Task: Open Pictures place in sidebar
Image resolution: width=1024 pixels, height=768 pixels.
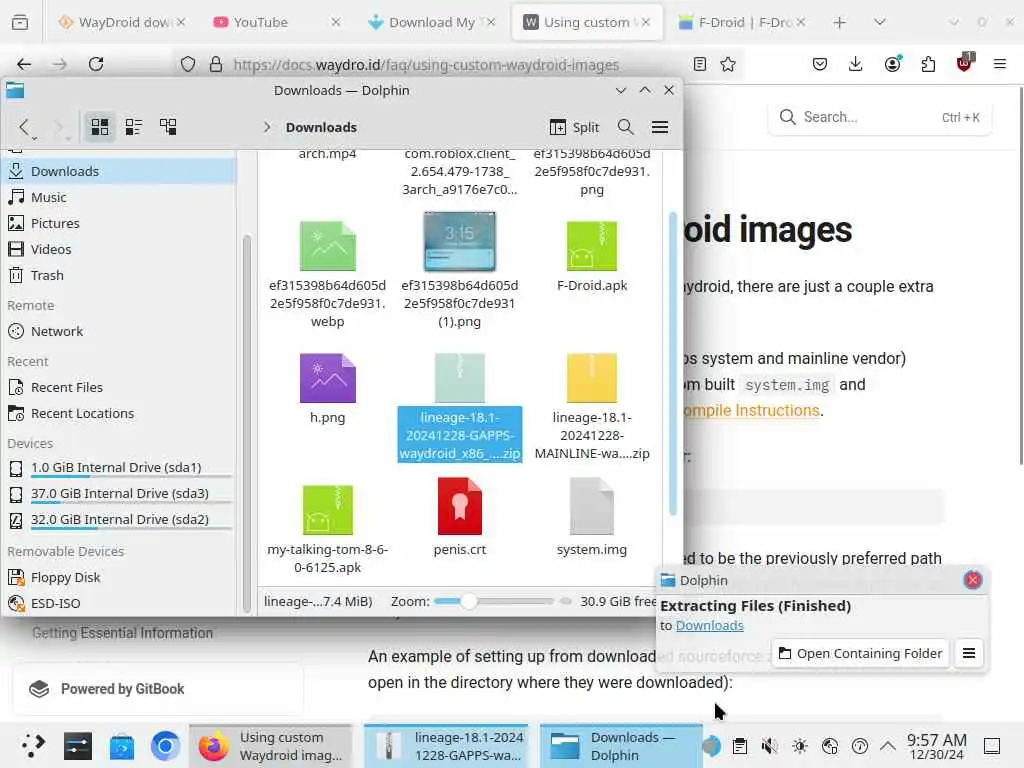Action: click(x=120, y=223)
